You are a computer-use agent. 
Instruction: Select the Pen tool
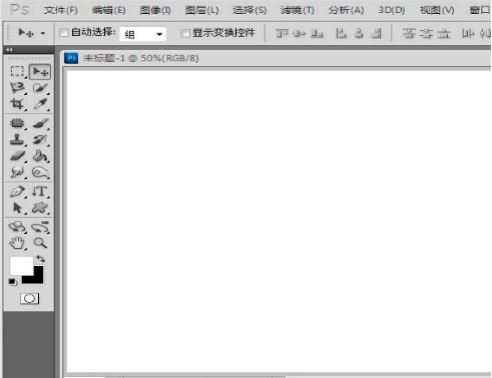click(x=17, y=192)
